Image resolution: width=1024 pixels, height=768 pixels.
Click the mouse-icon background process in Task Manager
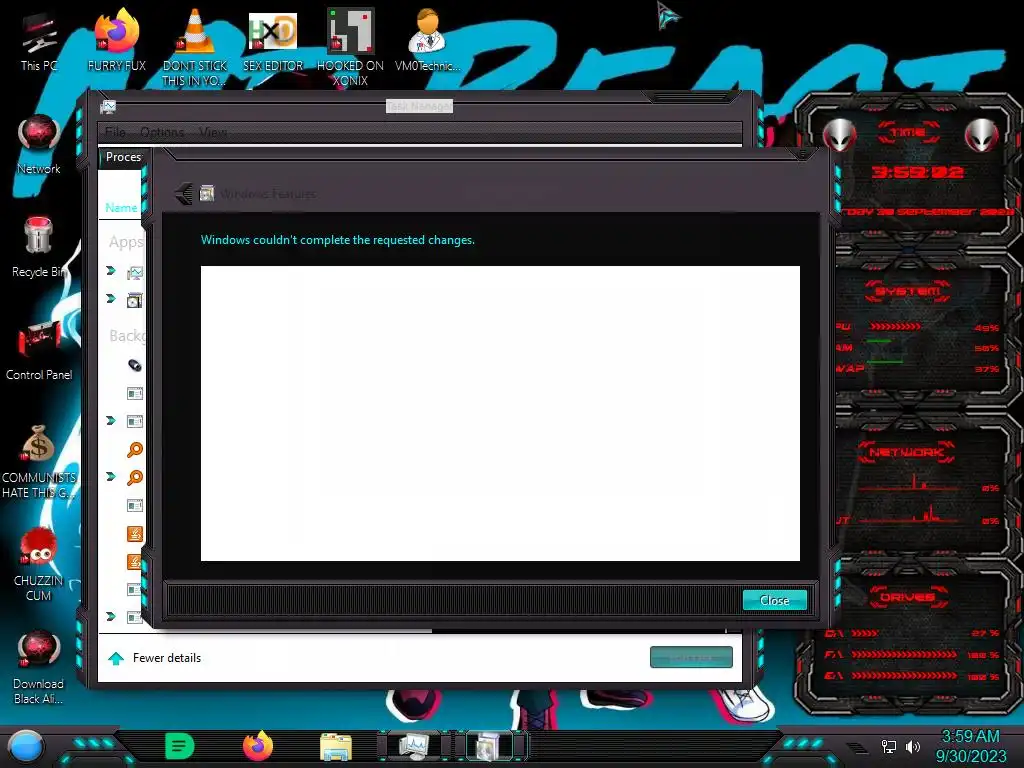[x=135, y=365]
